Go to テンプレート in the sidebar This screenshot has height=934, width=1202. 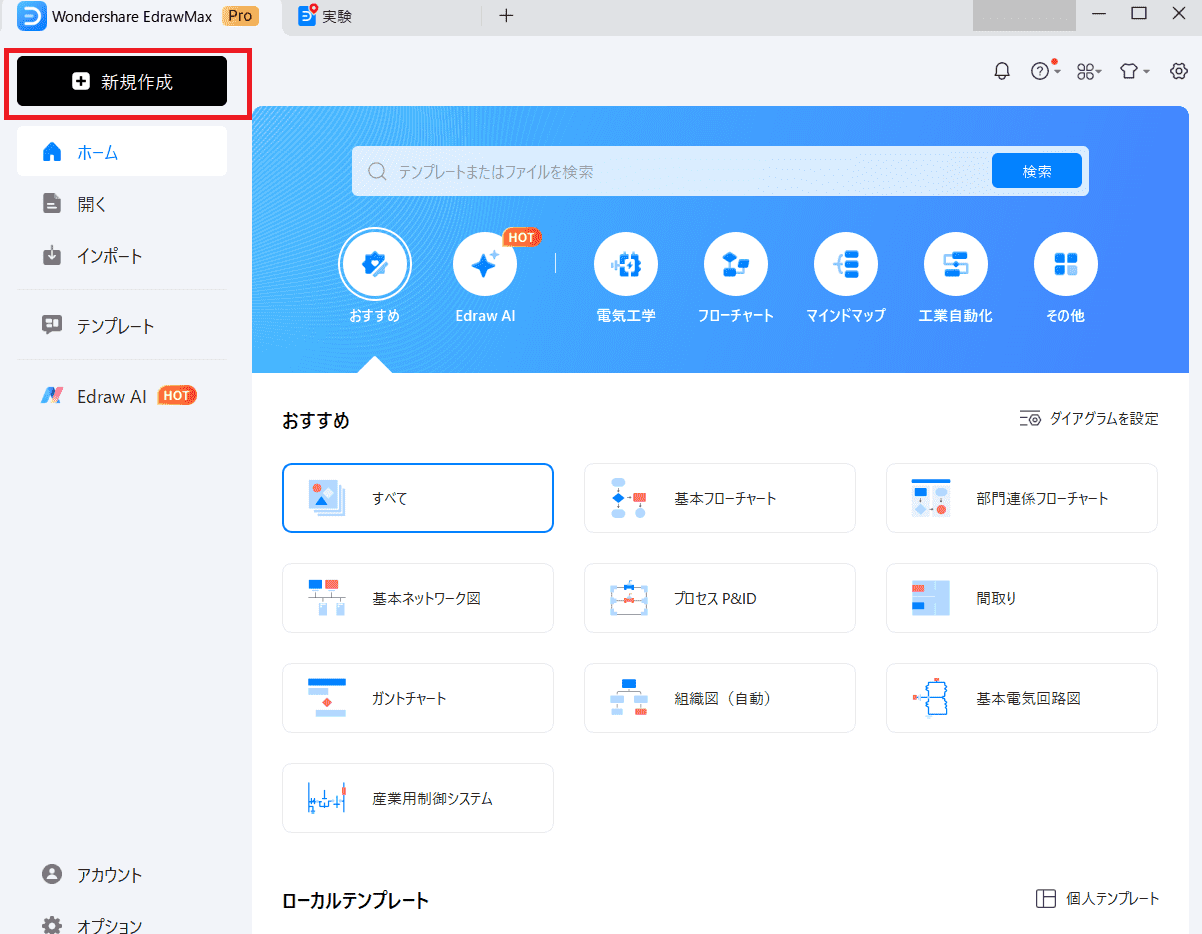[x=115, y=326]
